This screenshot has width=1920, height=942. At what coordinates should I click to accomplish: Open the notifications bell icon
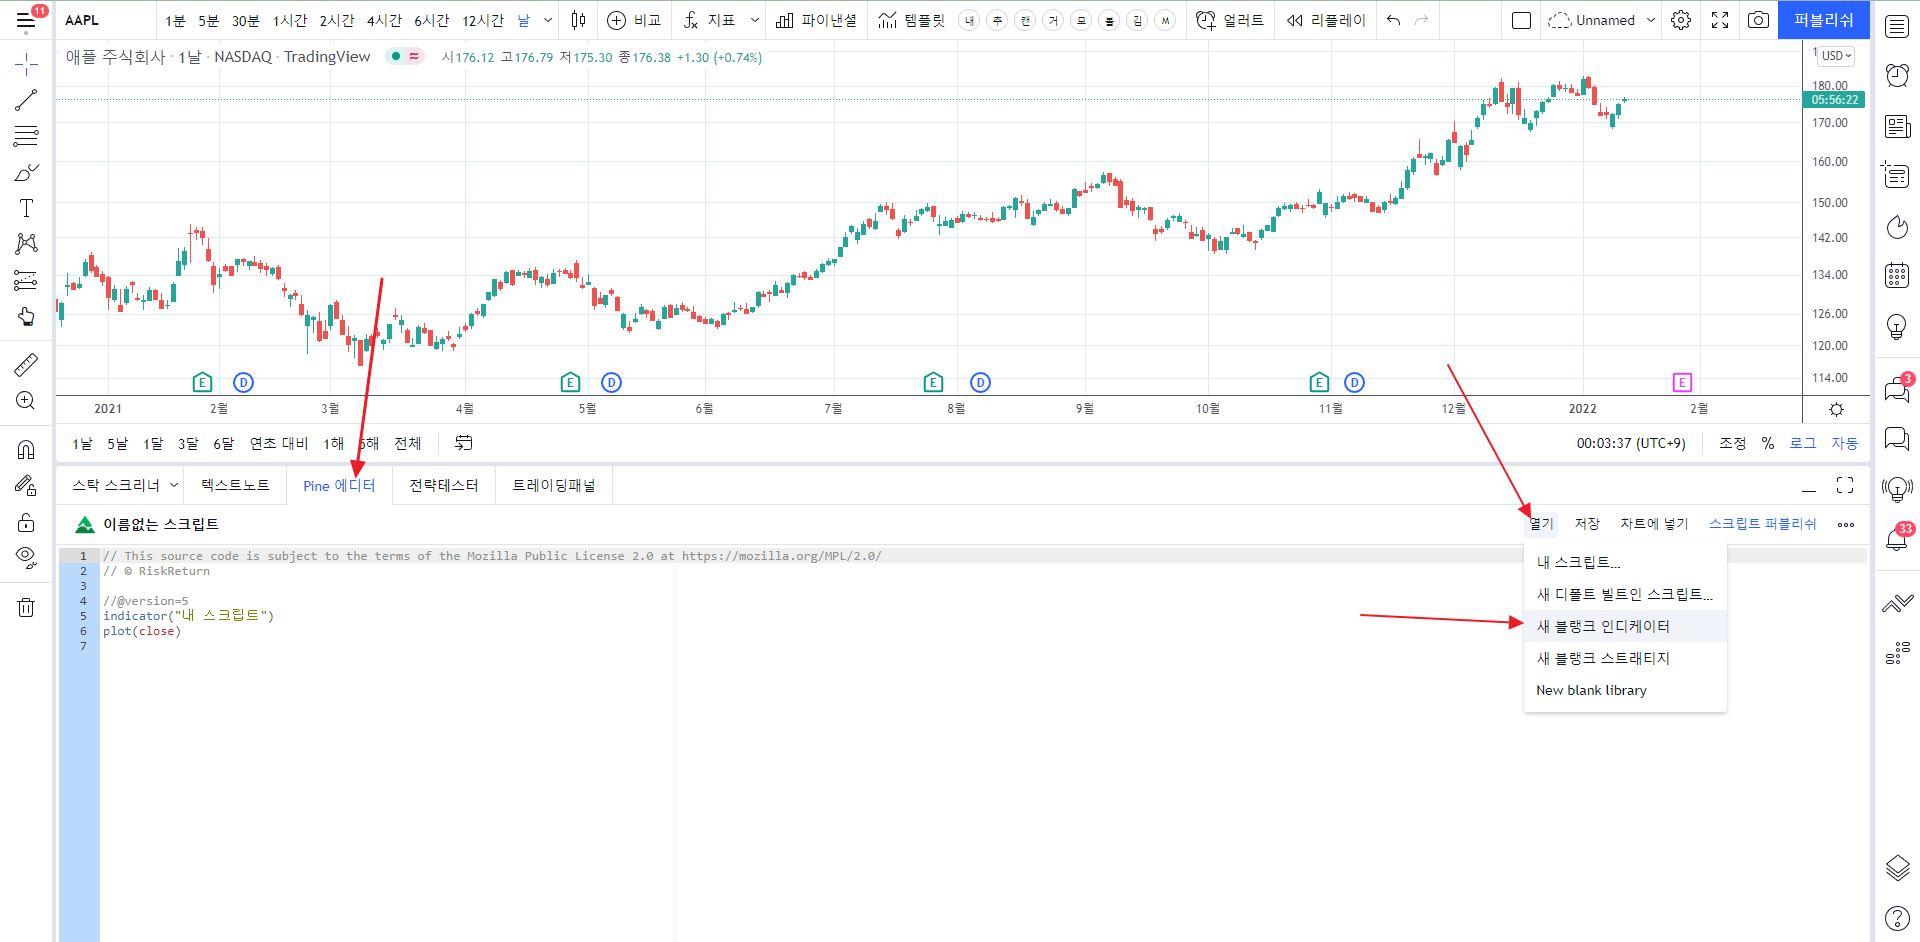[x=1897, y=538]
